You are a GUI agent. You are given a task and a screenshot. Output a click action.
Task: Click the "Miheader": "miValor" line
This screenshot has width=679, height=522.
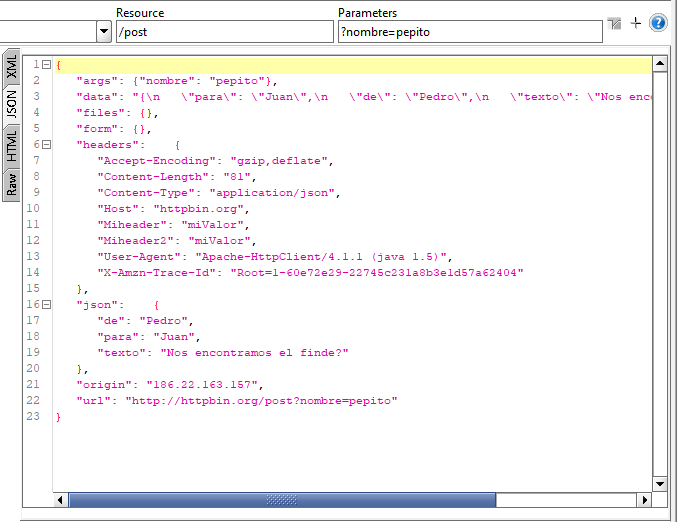point(173,225)
